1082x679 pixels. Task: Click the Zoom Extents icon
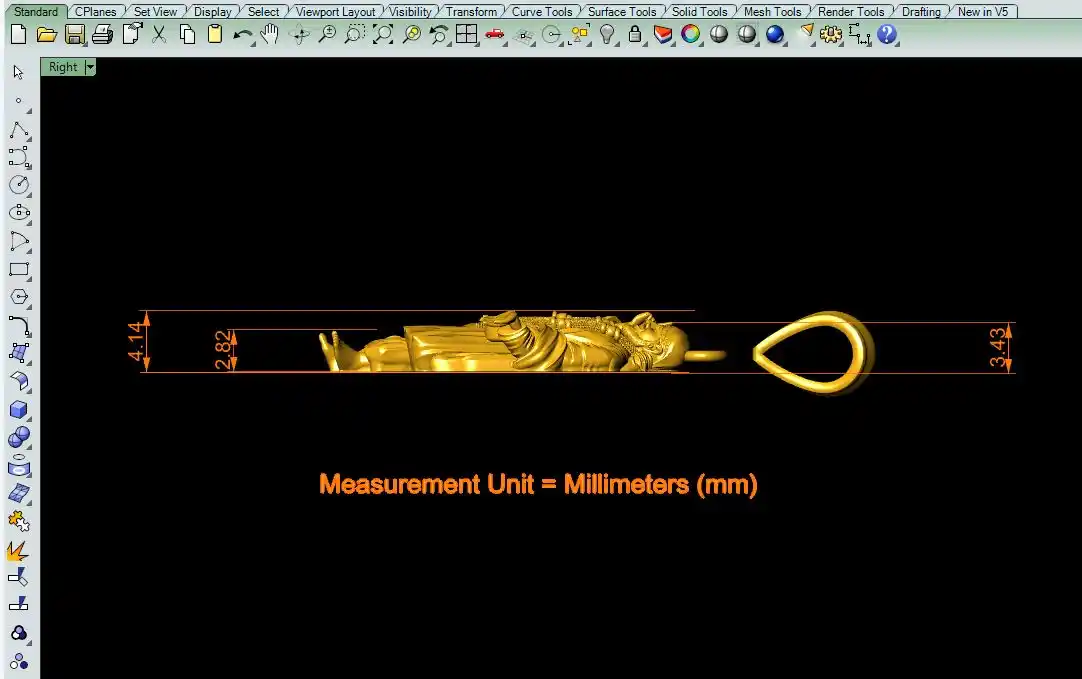[383, 35]
